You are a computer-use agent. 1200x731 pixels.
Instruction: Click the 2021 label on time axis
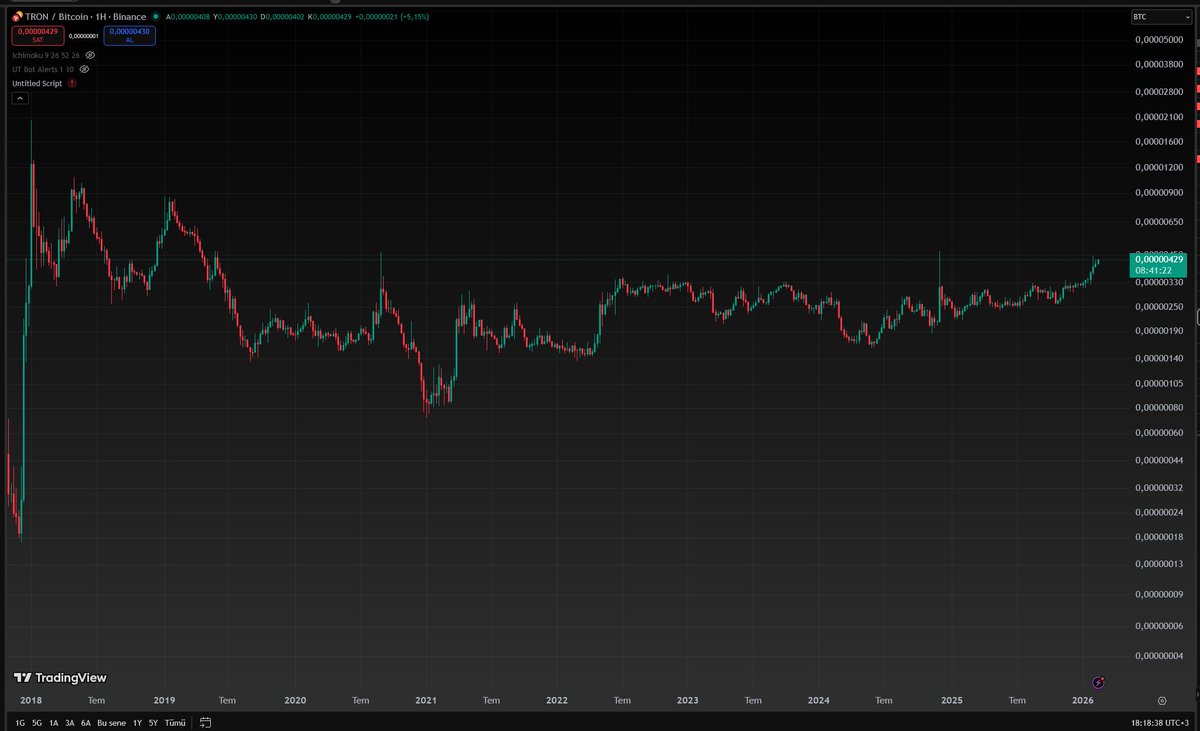[x=426, y=701]
